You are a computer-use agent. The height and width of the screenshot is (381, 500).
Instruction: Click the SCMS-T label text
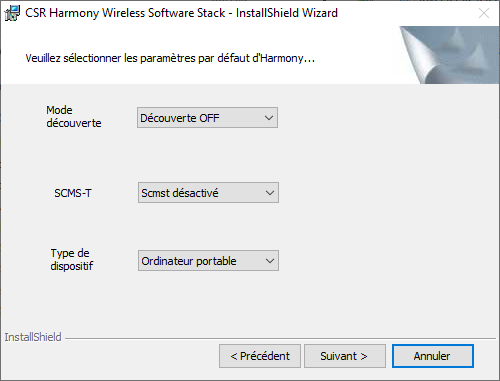[73, 193]
